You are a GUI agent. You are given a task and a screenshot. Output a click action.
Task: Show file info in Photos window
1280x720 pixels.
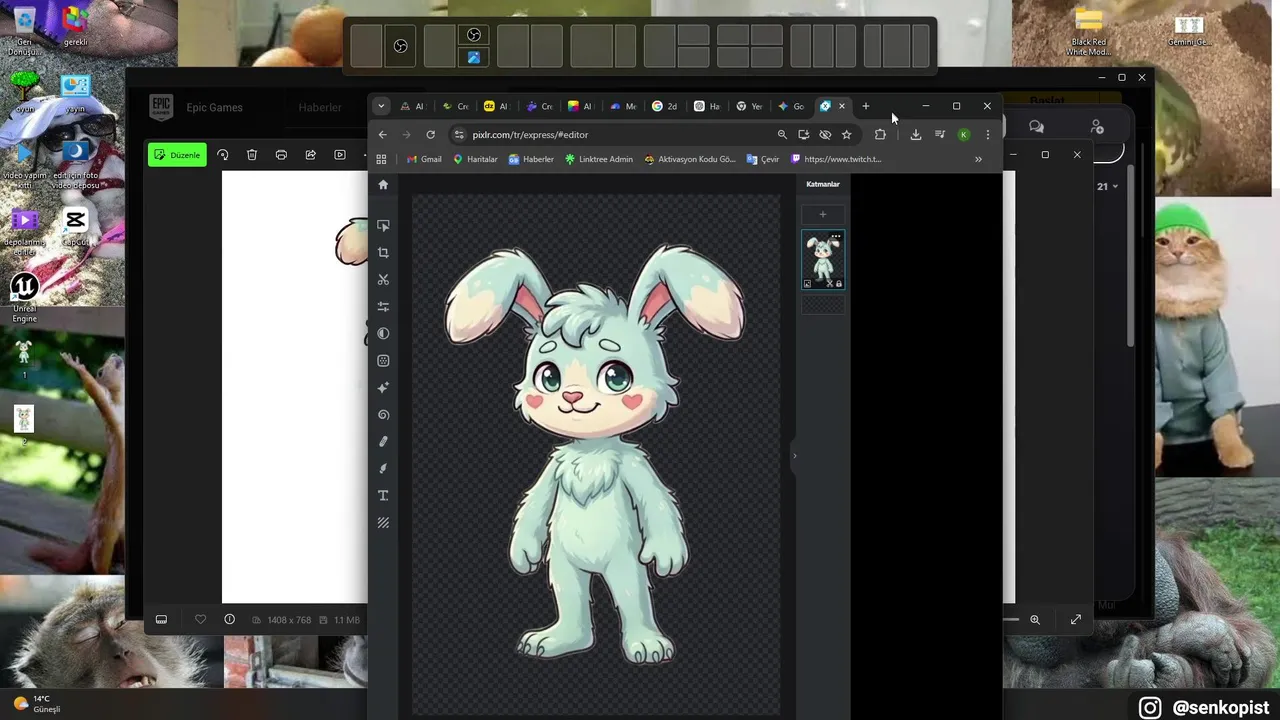229,620
